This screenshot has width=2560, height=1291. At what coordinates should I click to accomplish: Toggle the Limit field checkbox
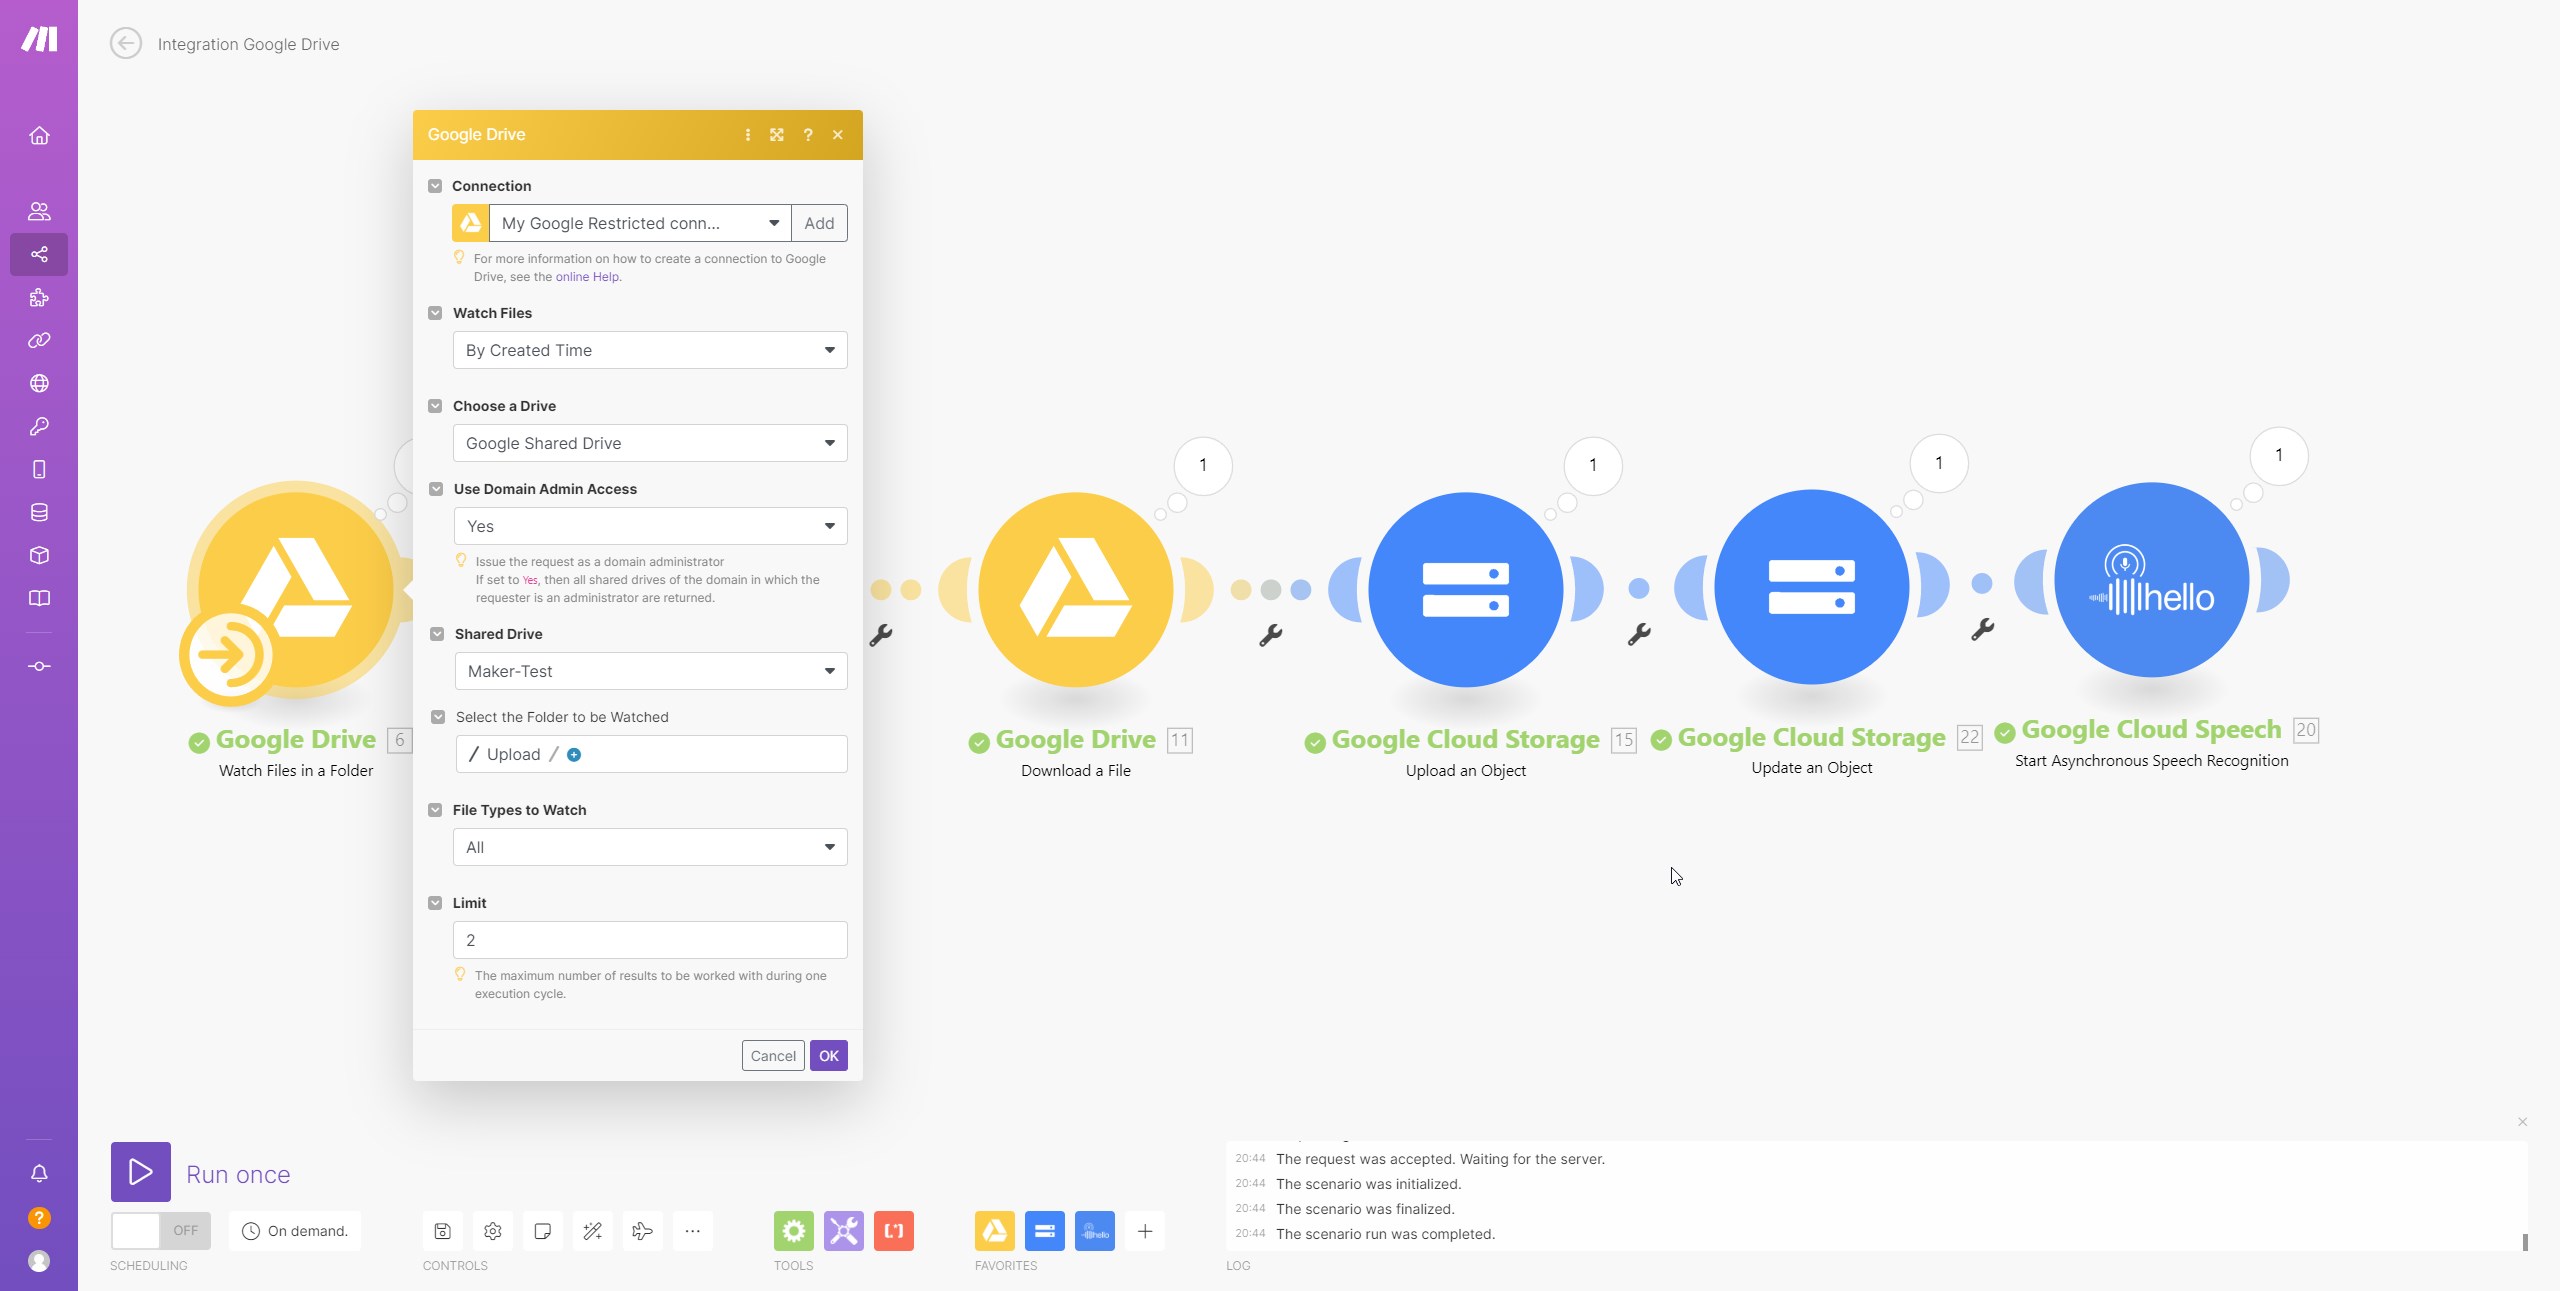click(x=435, y=903)
